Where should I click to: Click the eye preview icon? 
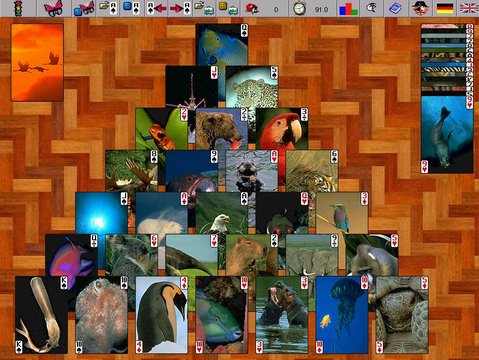[x=371, y=8]
